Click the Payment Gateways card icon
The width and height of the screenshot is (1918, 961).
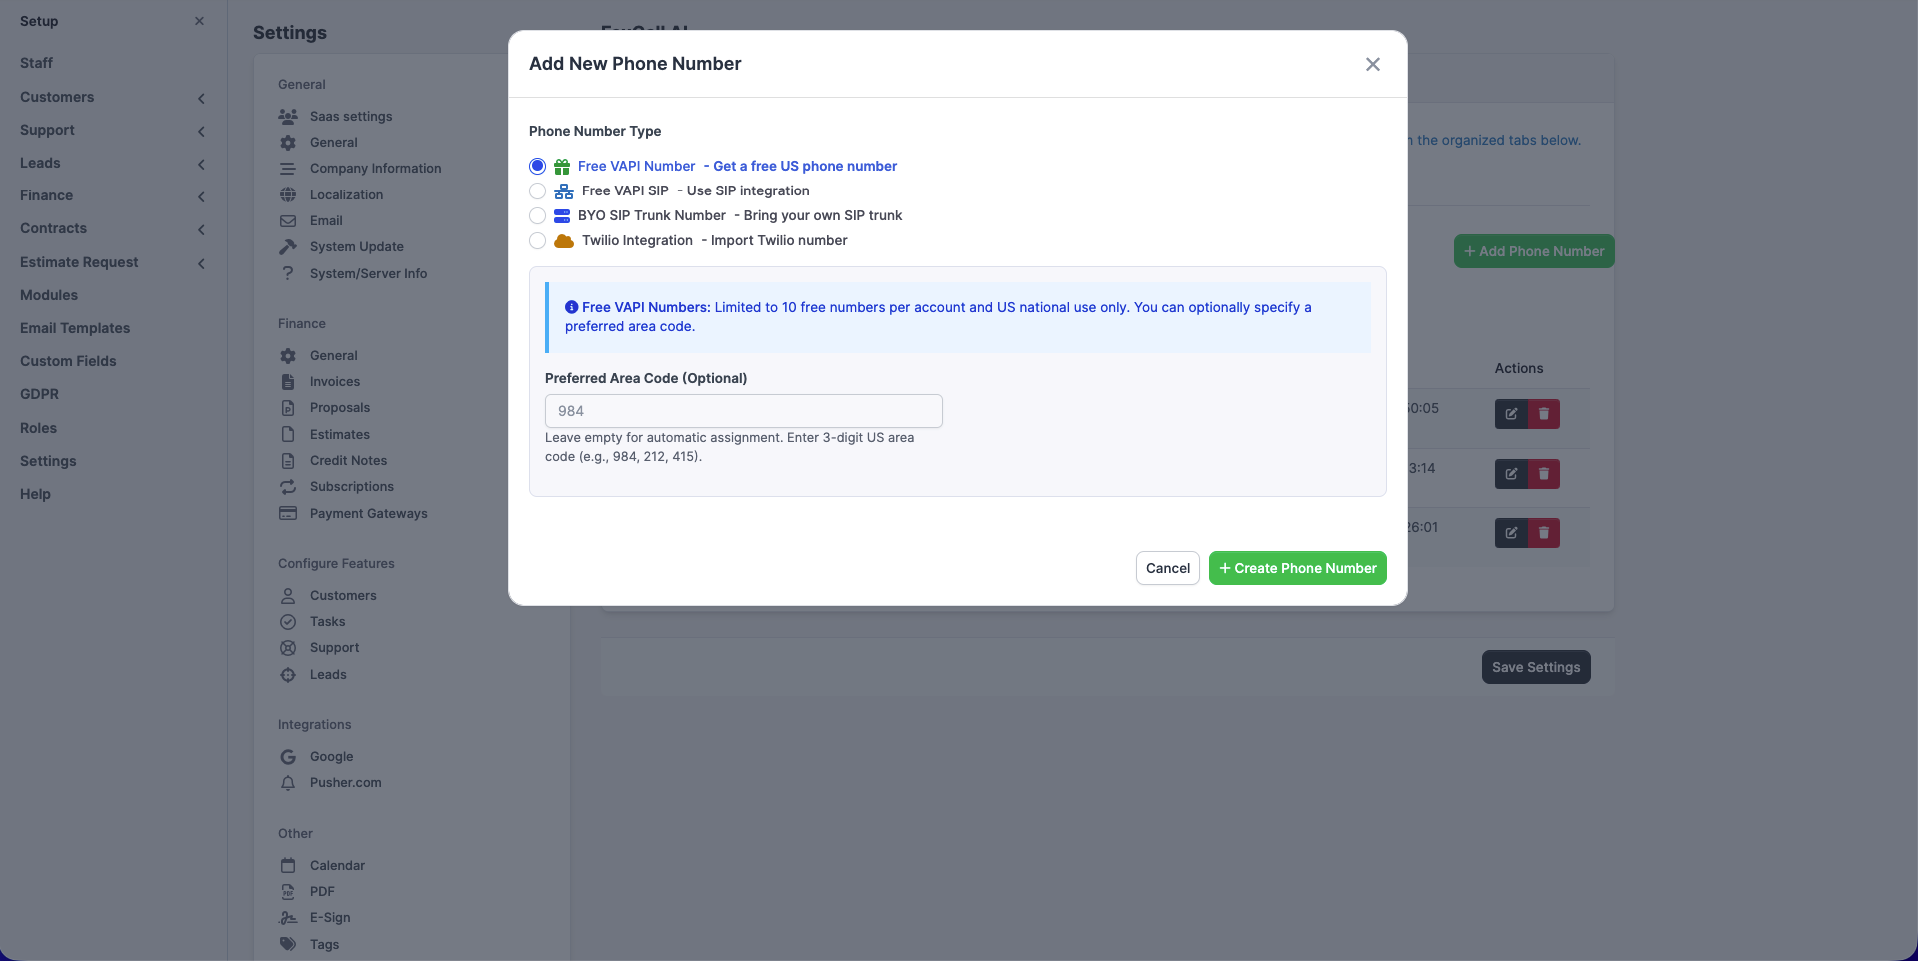tap(288, 513)
